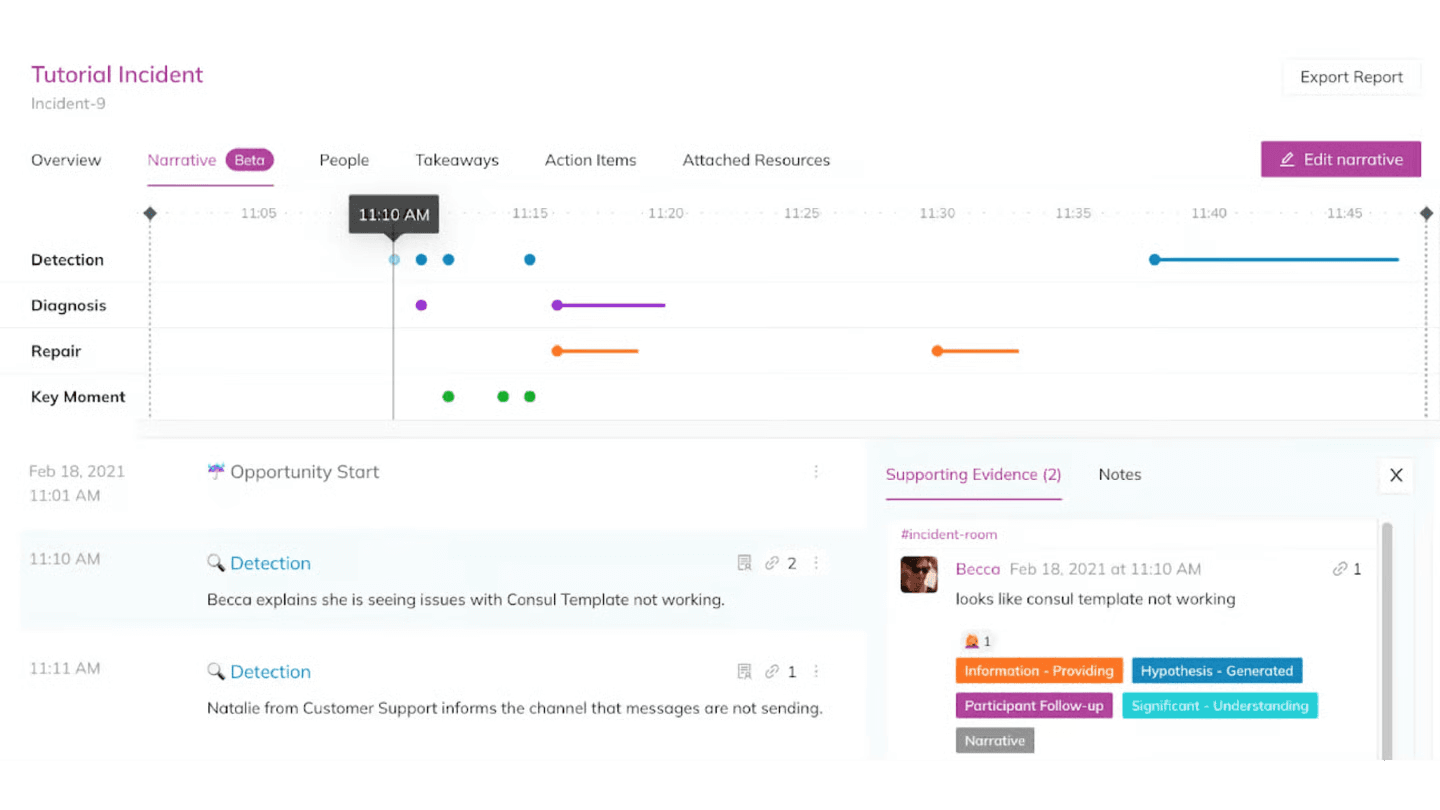
Task: Click the umbrella icon beside Opportunity Start
Action: coord(216,472)
